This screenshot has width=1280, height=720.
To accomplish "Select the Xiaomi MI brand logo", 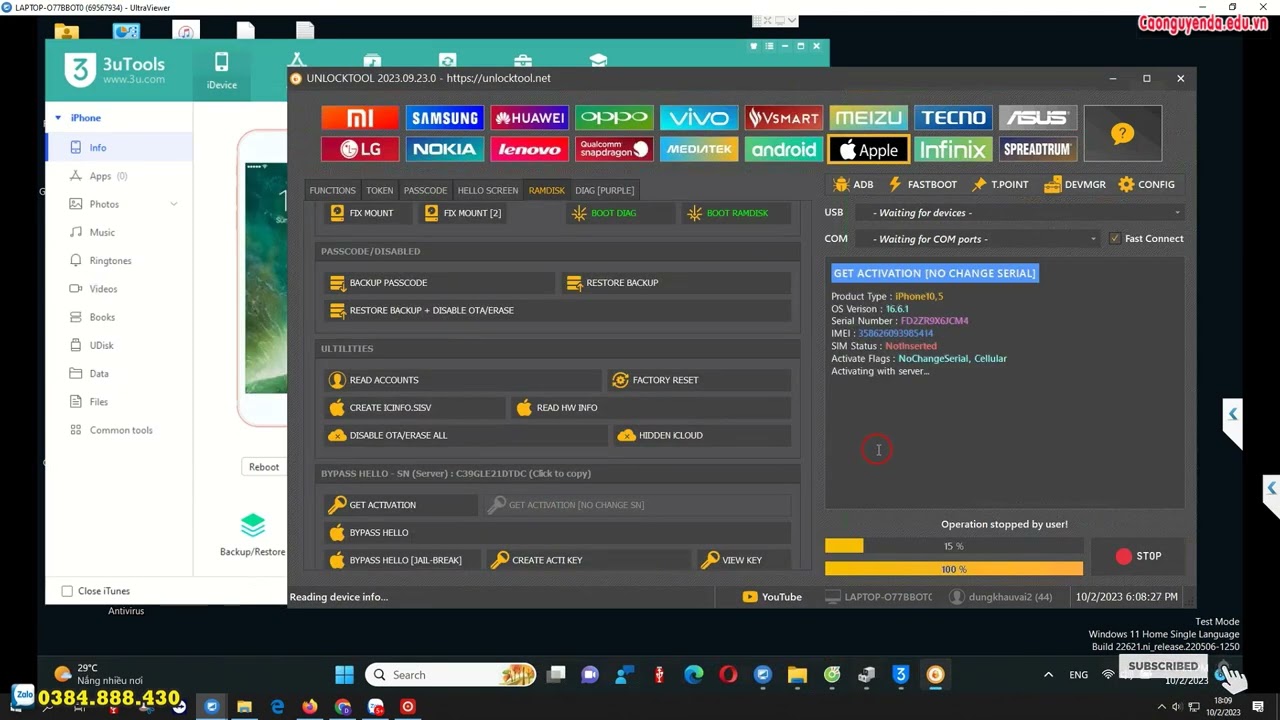I will [360, 118].
